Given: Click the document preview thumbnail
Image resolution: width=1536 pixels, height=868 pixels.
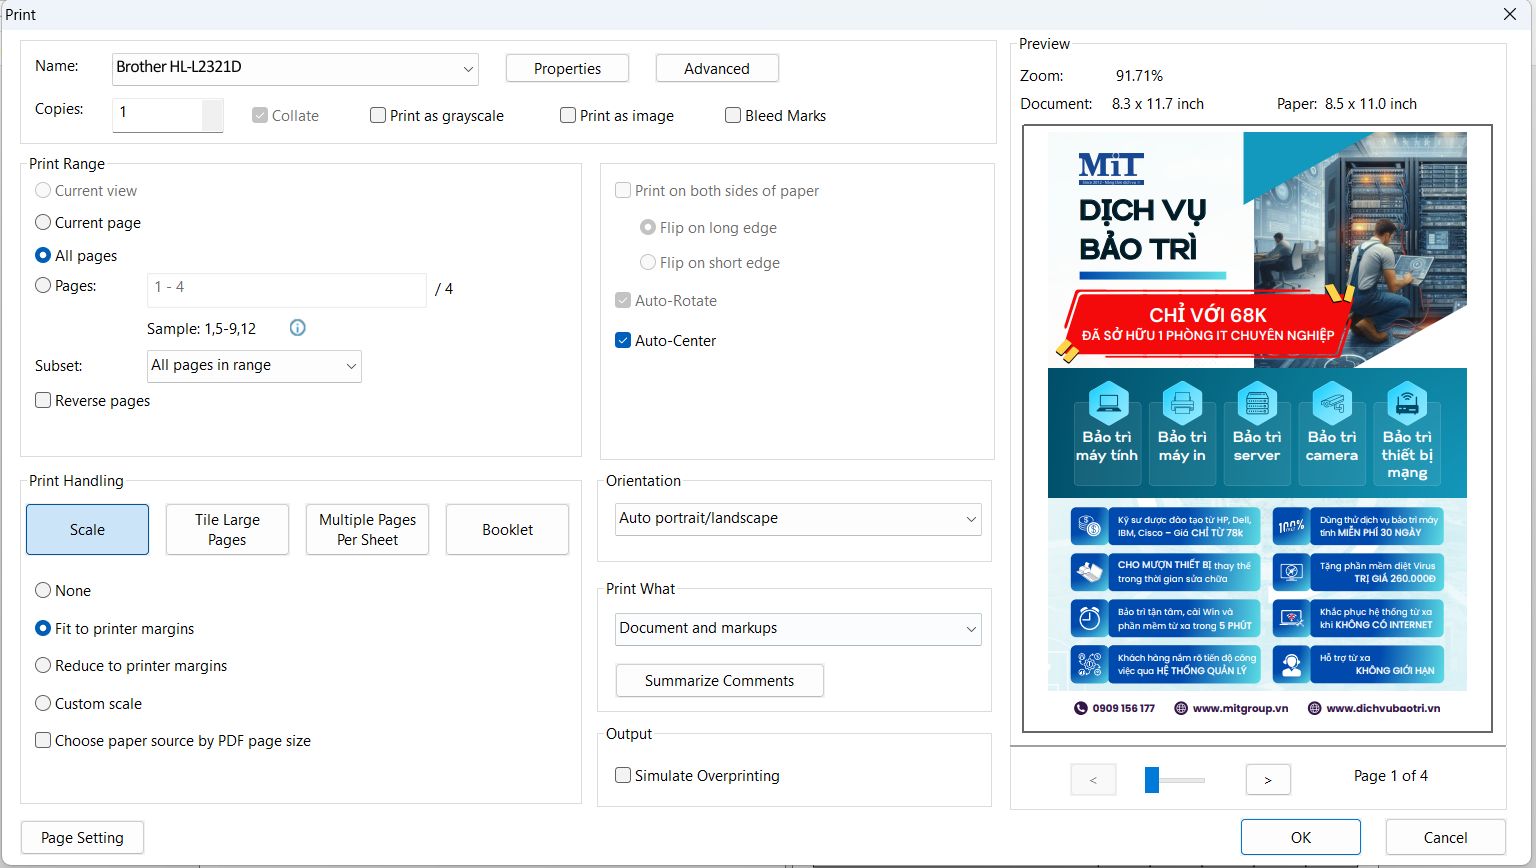Looking at the screenshot, I should pyautogui.click(x=1257, y=428).
